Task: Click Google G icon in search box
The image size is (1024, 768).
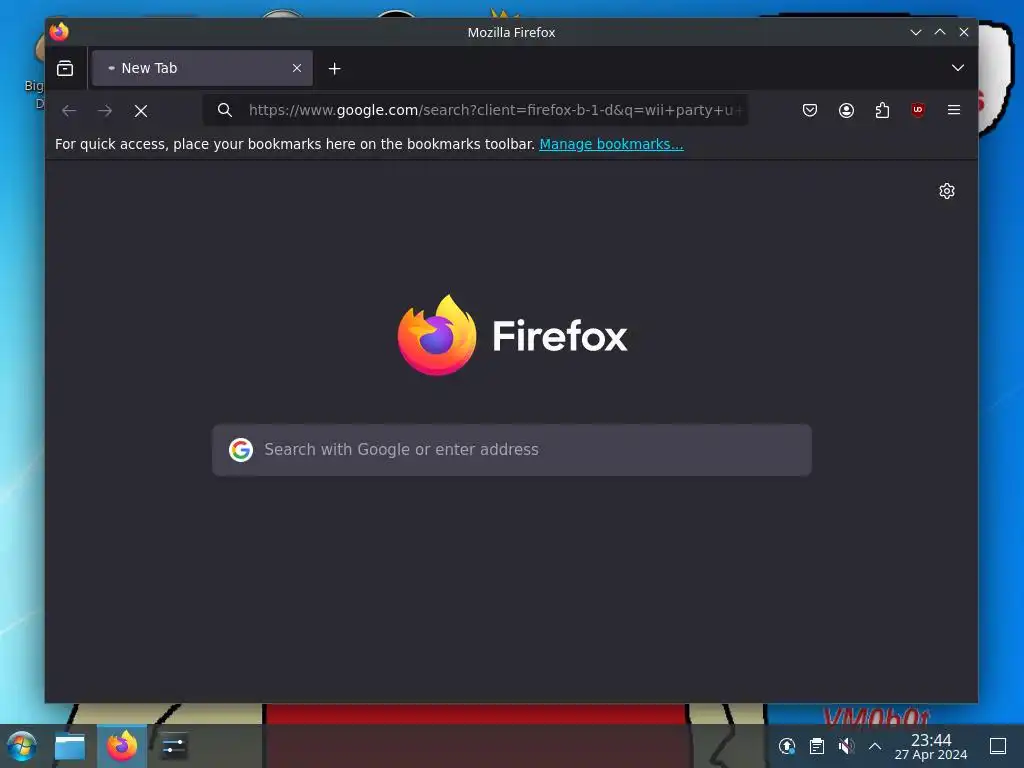Action: pyautogui.click(x=241, y=450)
